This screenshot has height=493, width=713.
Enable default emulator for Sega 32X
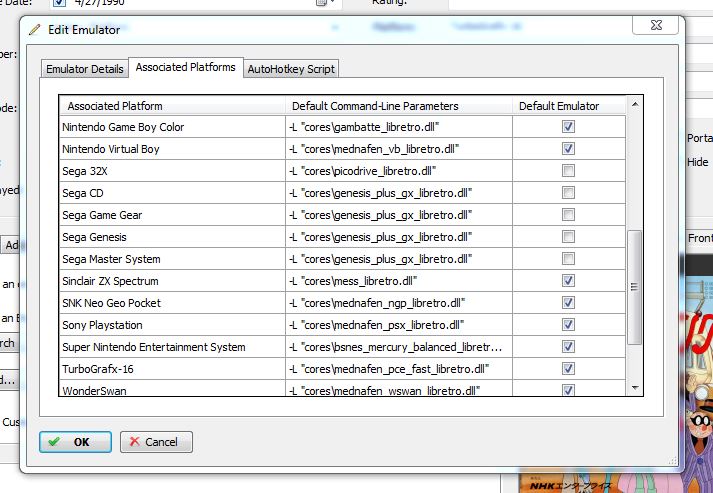(568, 171)
